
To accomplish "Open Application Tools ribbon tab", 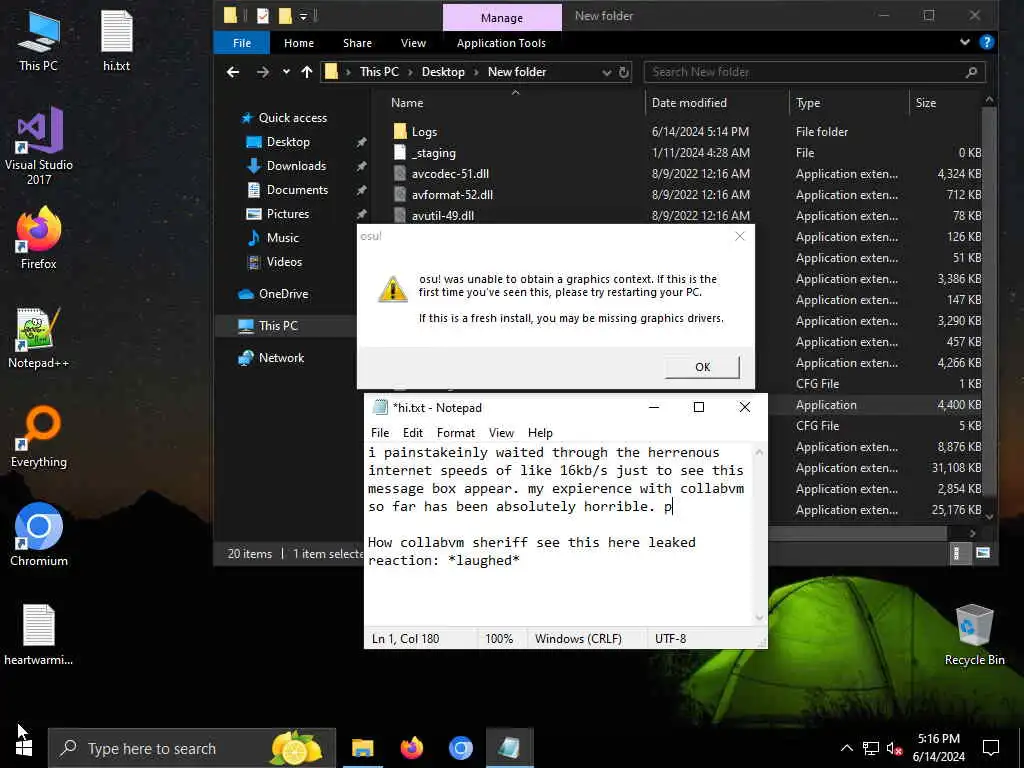I will pos(501,43).
